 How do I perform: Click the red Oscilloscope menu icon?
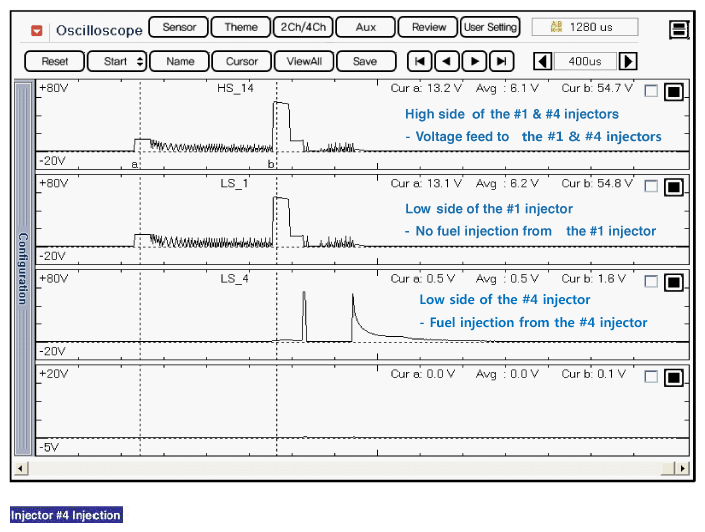[x=37, y=30]
